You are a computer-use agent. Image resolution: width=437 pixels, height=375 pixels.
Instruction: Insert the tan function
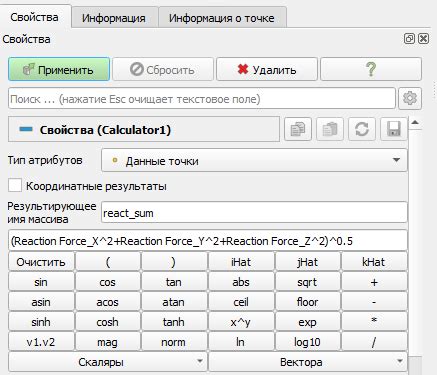point(174,282)
